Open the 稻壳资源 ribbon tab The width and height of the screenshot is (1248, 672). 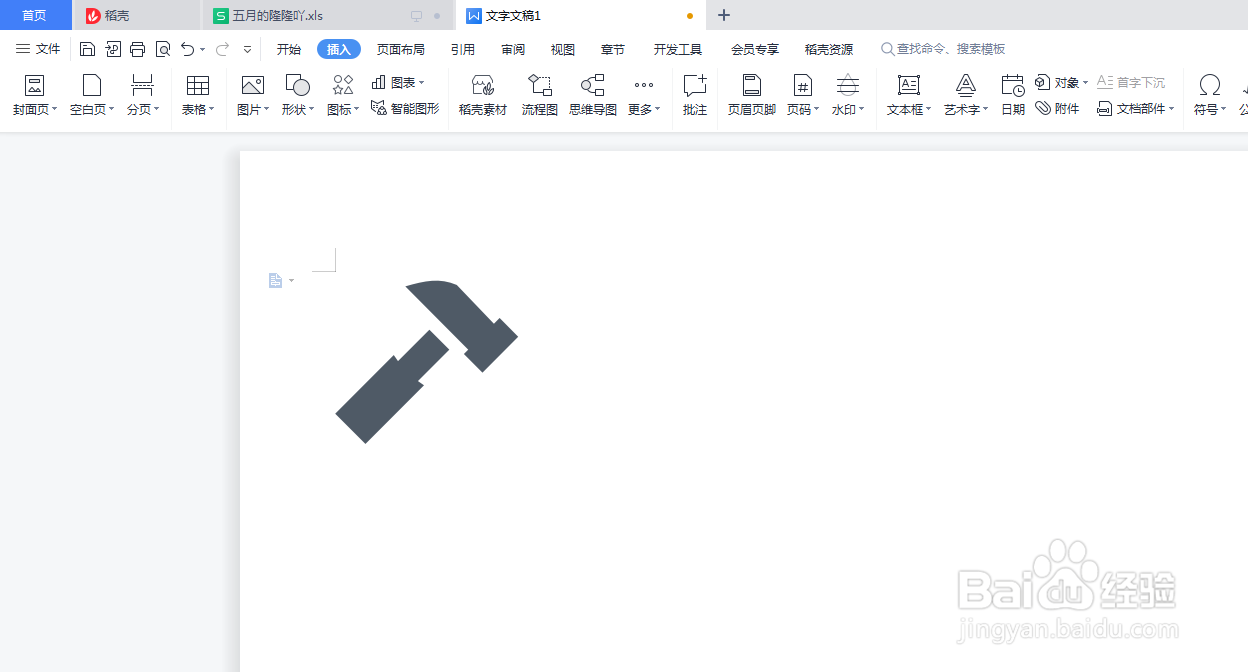tap(829, 49)
